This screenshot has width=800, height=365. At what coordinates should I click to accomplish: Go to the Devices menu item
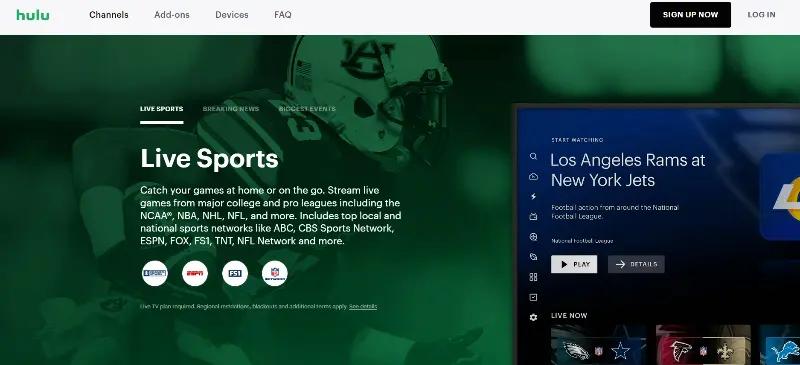point(232,15)
